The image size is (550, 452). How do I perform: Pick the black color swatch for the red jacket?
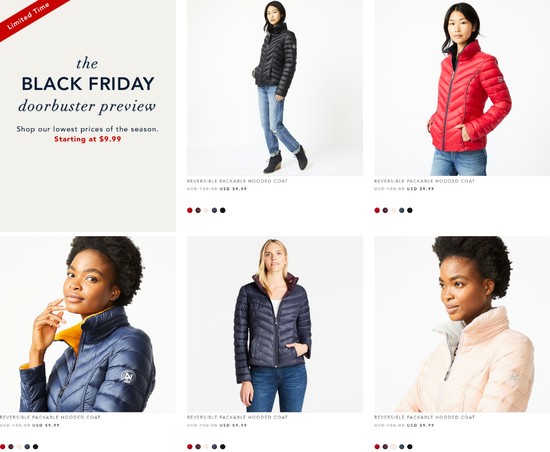coord(410,210)
